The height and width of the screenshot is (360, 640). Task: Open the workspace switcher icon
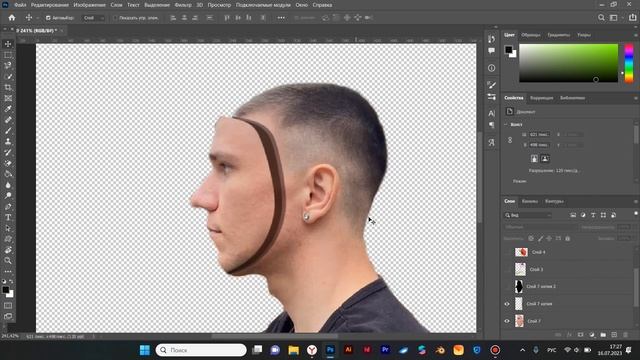[x=614, y=18]
